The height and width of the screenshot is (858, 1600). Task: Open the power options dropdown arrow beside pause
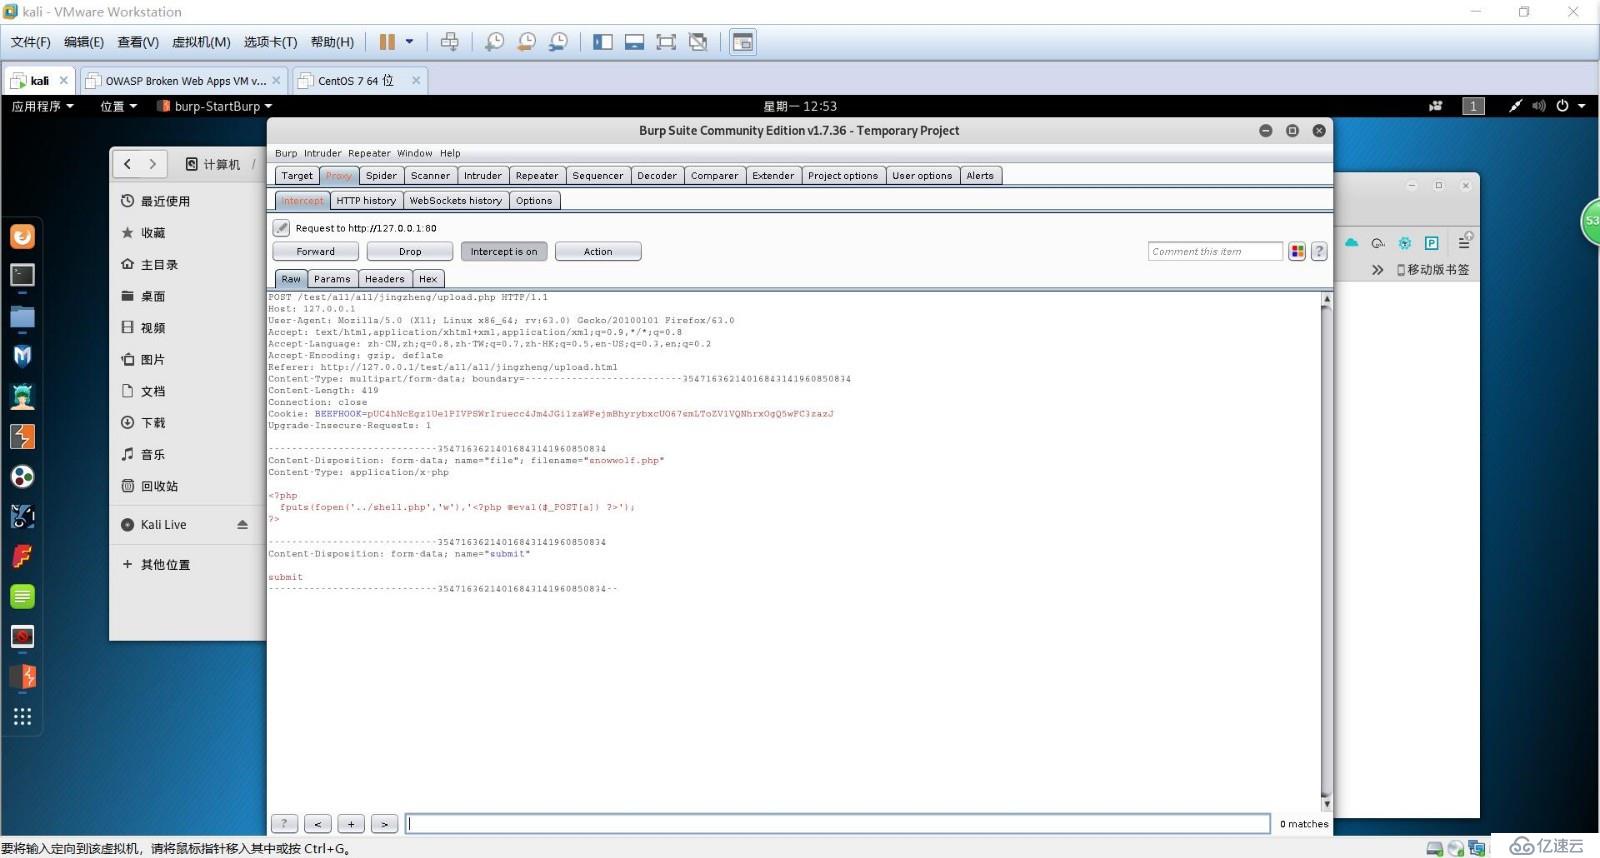coord(409,42)
